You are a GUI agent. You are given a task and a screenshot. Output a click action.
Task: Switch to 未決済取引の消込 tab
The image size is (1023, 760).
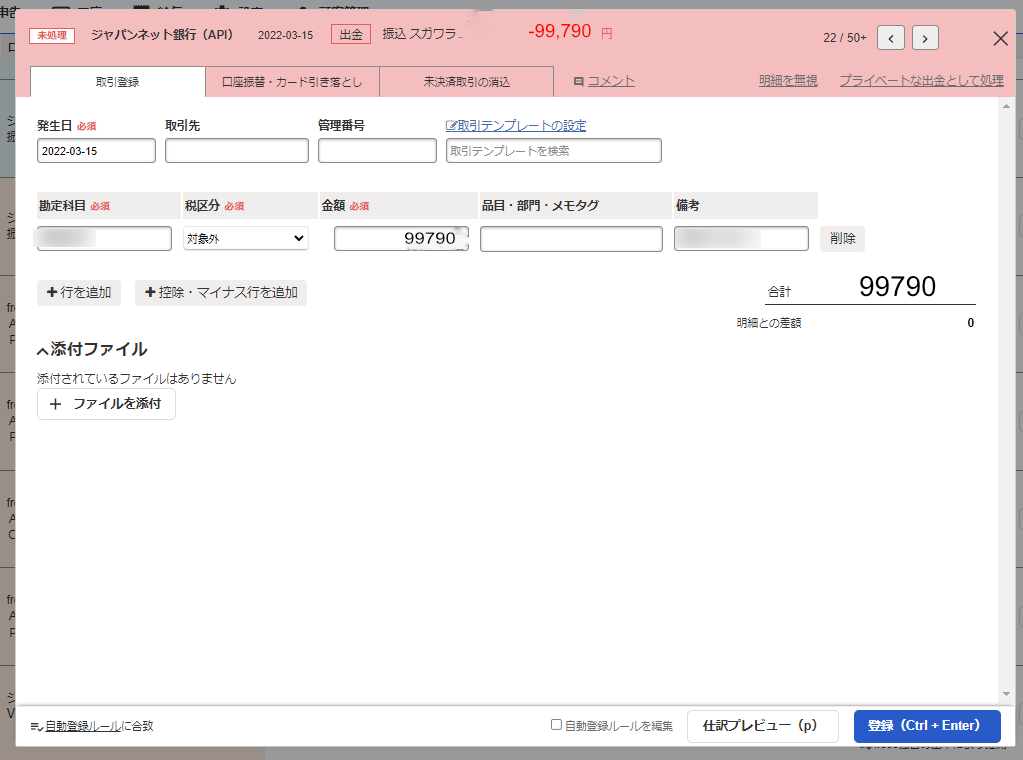pos(466,82)
